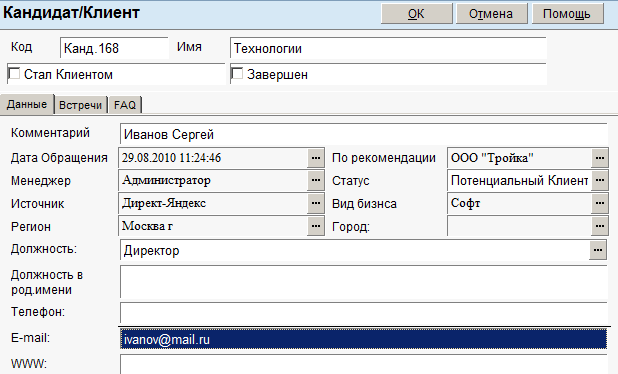Switch to the Данные tab
This screenshot has width=618, height=374.
coord(27,104)
